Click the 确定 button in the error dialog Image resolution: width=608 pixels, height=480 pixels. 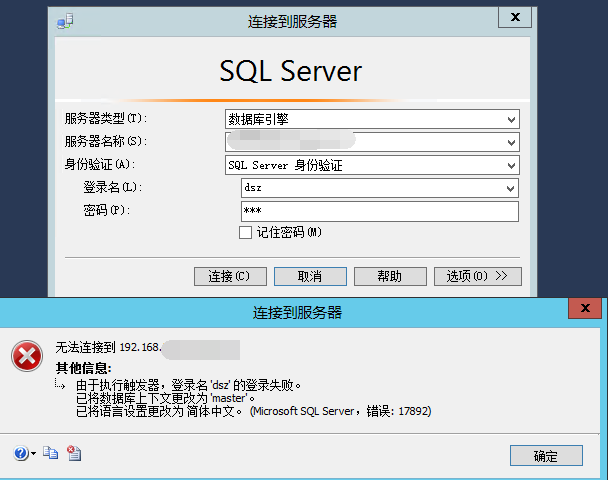546,456
